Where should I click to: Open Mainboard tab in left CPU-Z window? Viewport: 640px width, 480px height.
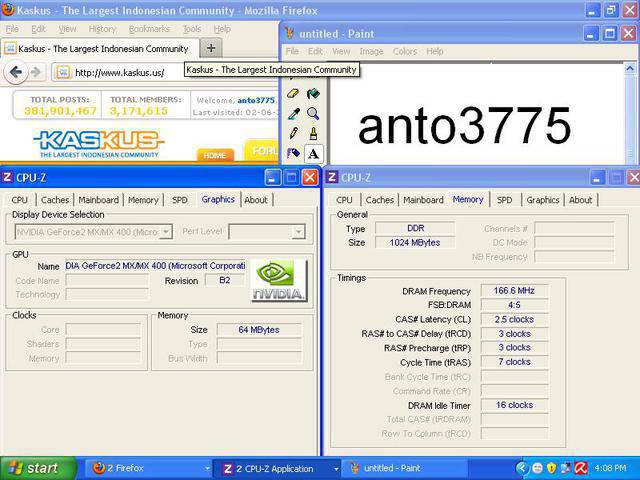coord(98,200)
